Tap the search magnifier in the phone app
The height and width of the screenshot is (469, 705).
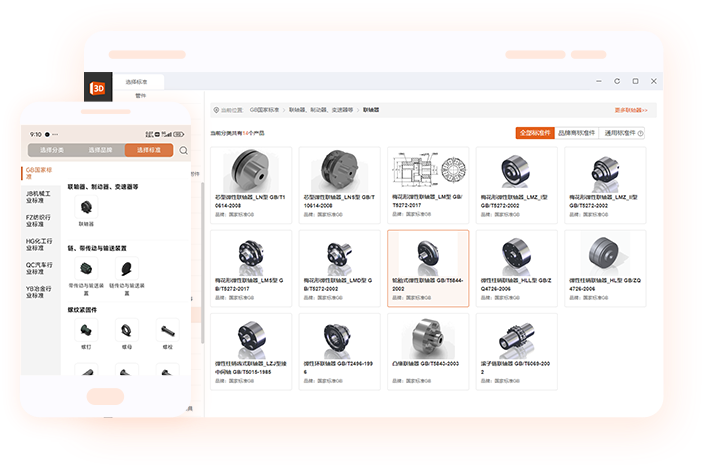(x=183, y=150)
